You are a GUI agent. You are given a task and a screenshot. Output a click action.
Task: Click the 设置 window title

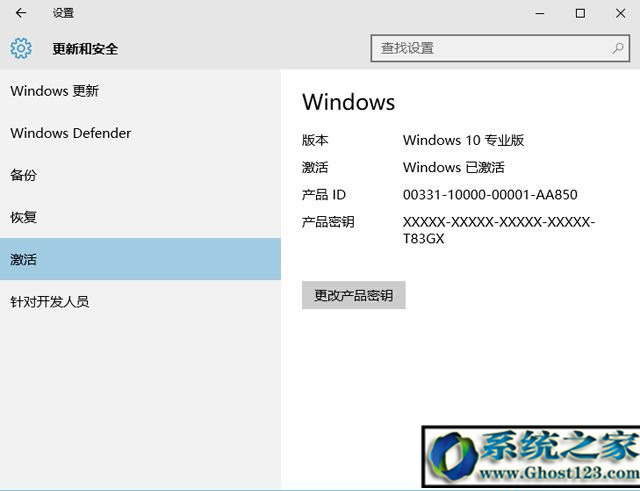(x=63, y=13)
